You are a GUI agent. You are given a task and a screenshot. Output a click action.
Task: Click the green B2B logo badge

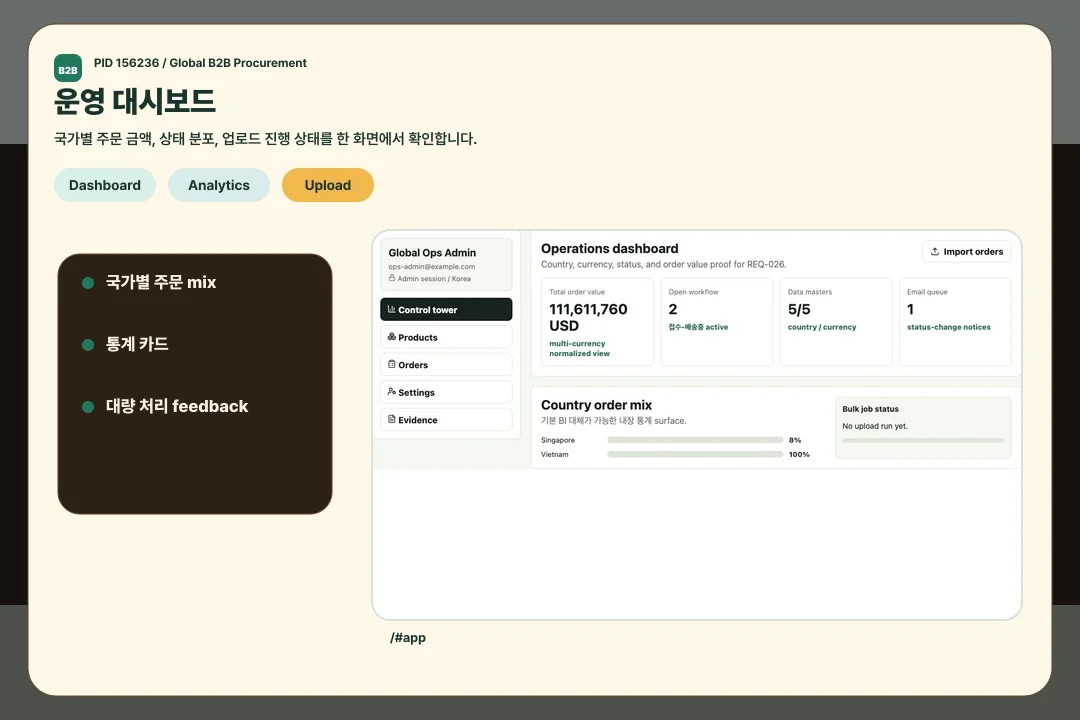click(68, 68)
